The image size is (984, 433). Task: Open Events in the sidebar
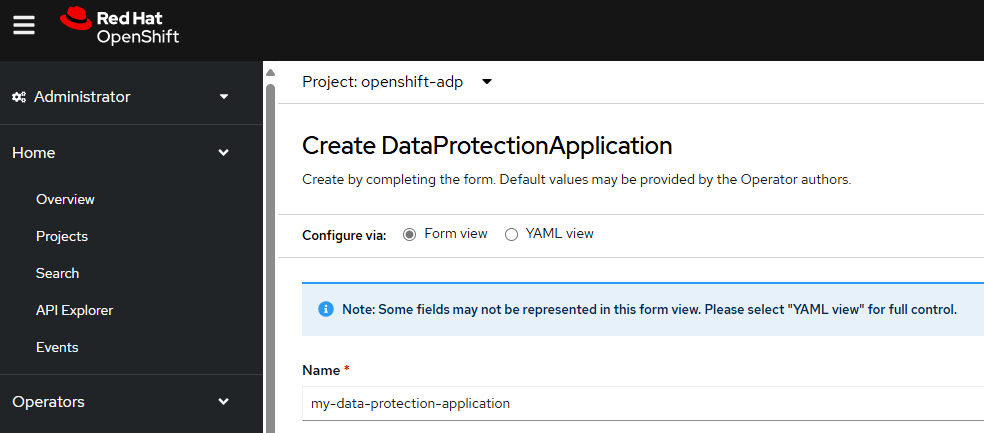pyautogui.click(x=57, y=348)
